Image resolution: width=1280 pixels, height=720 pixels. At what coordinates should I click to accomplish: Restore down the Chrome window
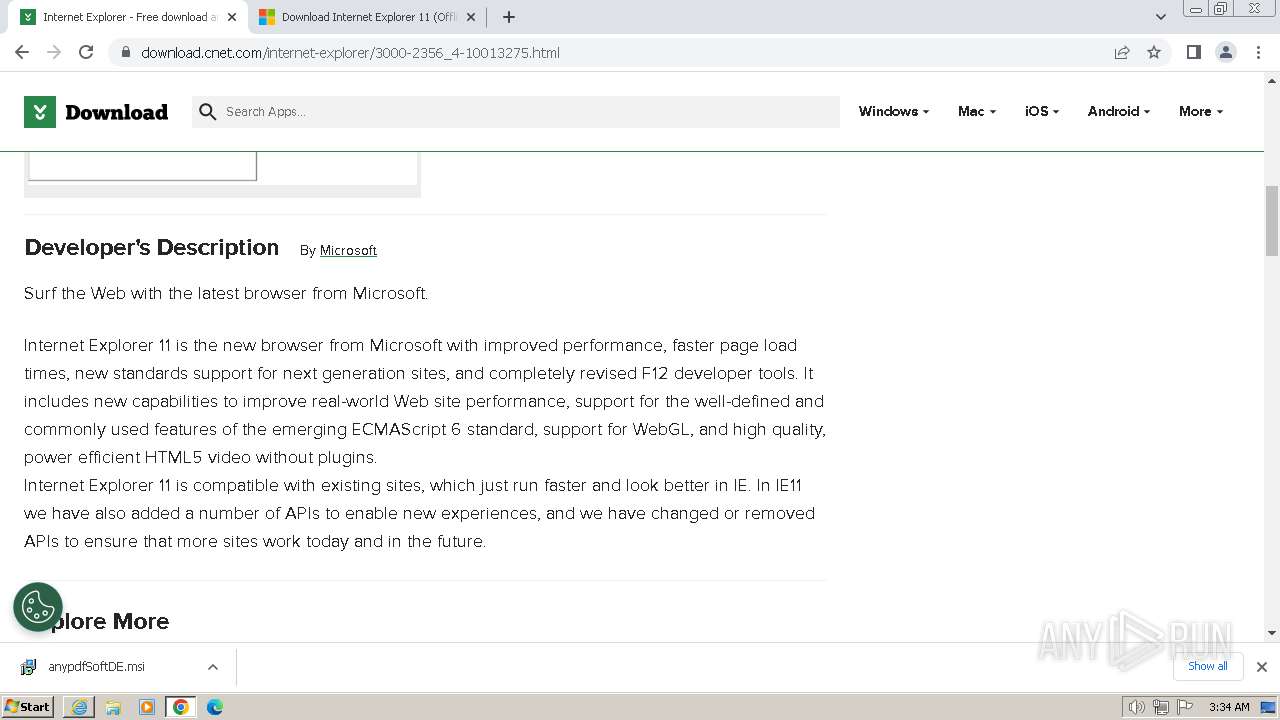pyautogui.click(x=1220, y=9)
